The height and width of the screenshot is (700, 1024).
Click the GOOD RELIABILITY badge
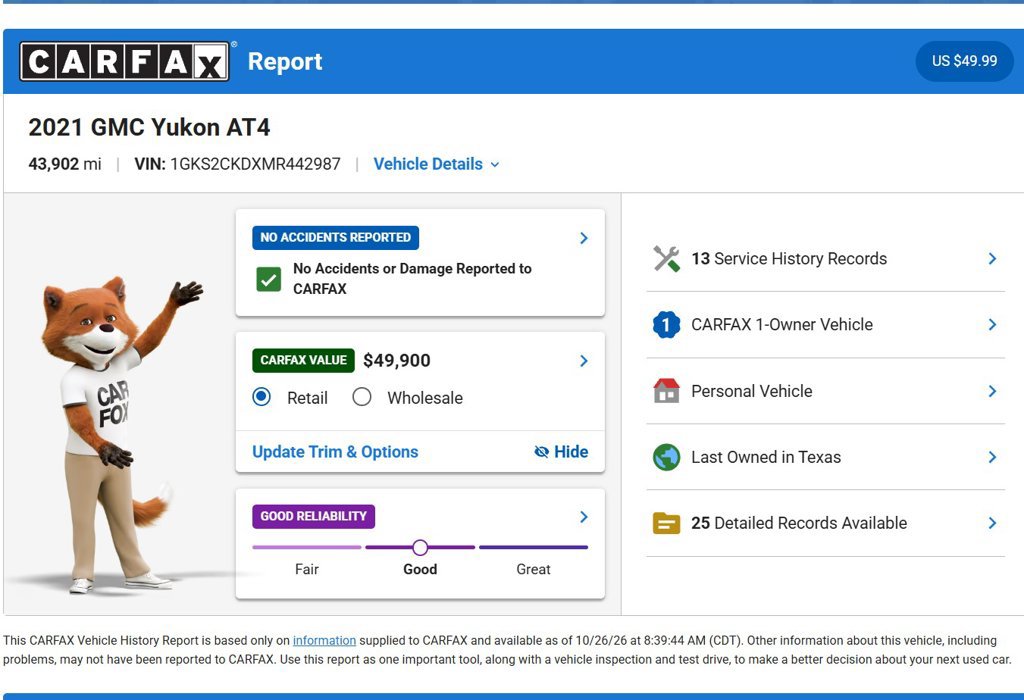tap(313, 517)
